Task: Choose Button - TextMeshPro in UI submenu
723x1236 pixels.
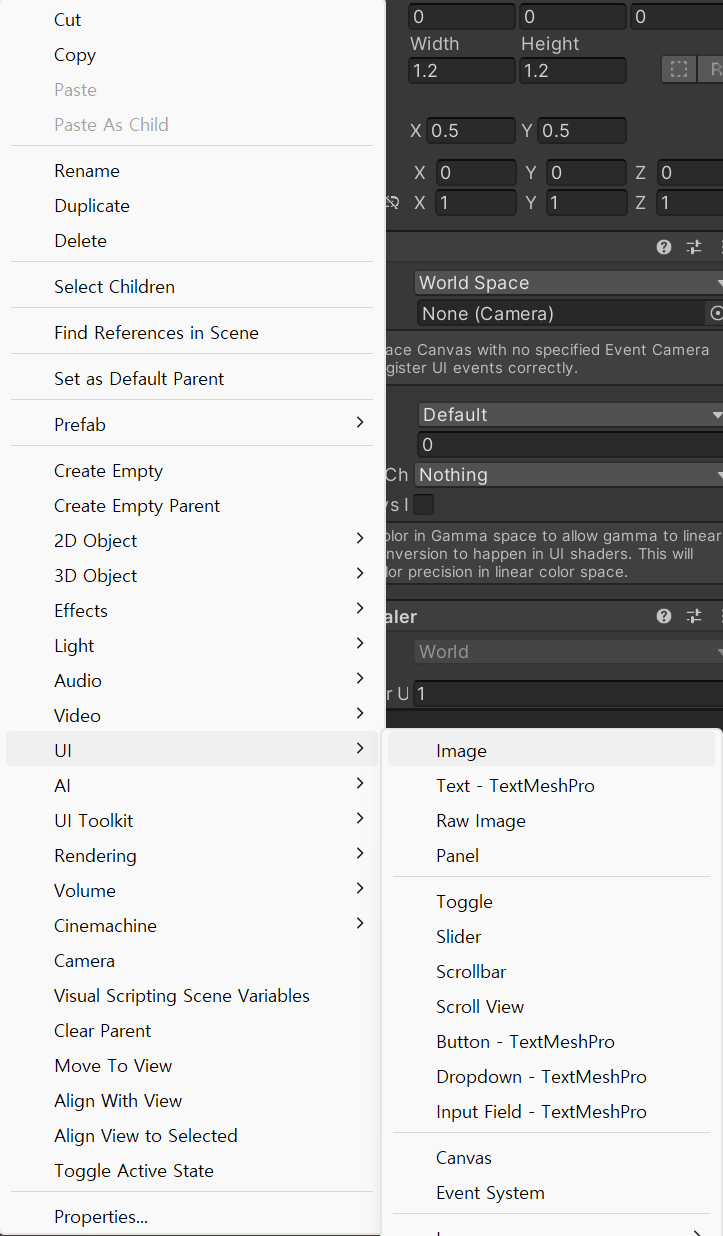Action: 525,1042
